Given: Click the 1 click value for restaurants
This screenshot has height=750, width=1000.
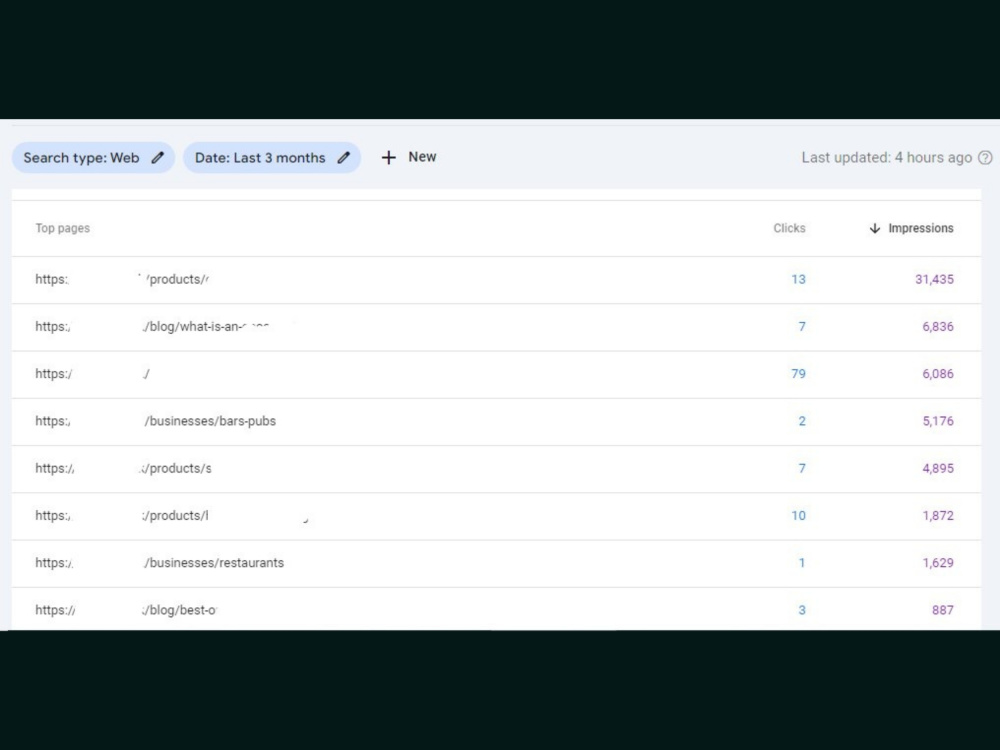Looking at the screenshot, I should click(802, 562).
